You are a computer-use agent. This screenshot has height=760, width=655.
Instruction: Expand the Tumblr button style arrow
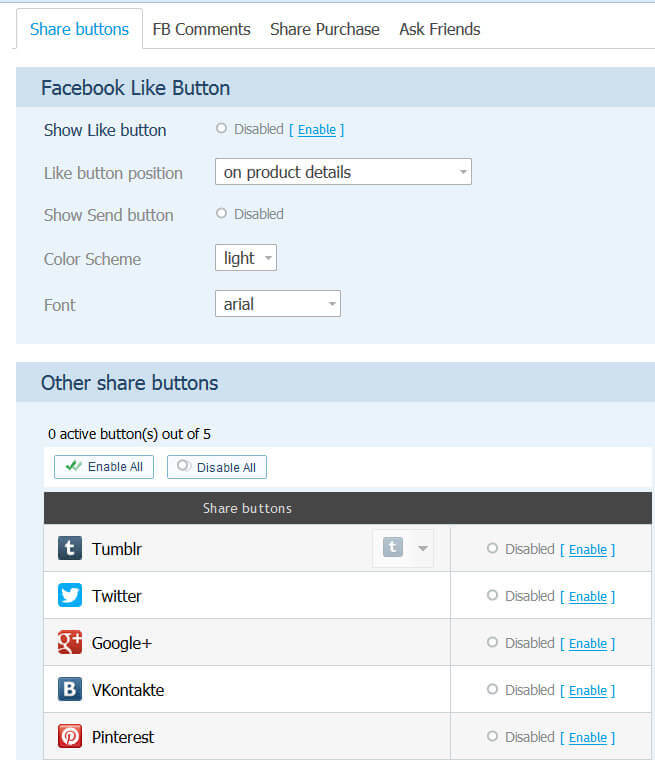pos(423,549)
